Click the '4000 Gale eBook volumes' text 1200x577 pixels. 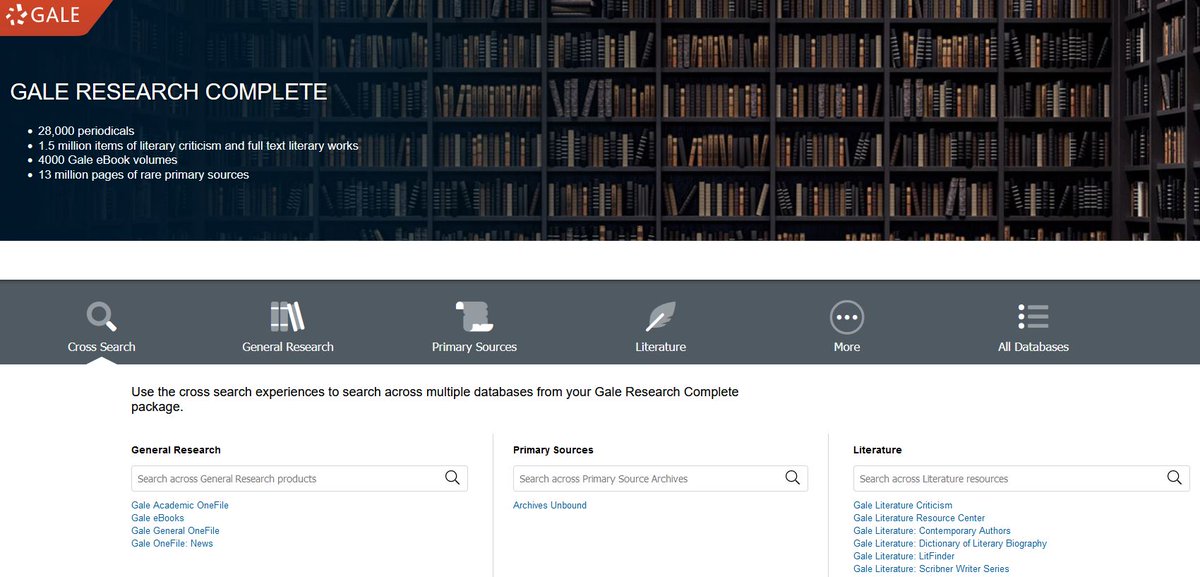pyautogui.click(x=108, y=160)
